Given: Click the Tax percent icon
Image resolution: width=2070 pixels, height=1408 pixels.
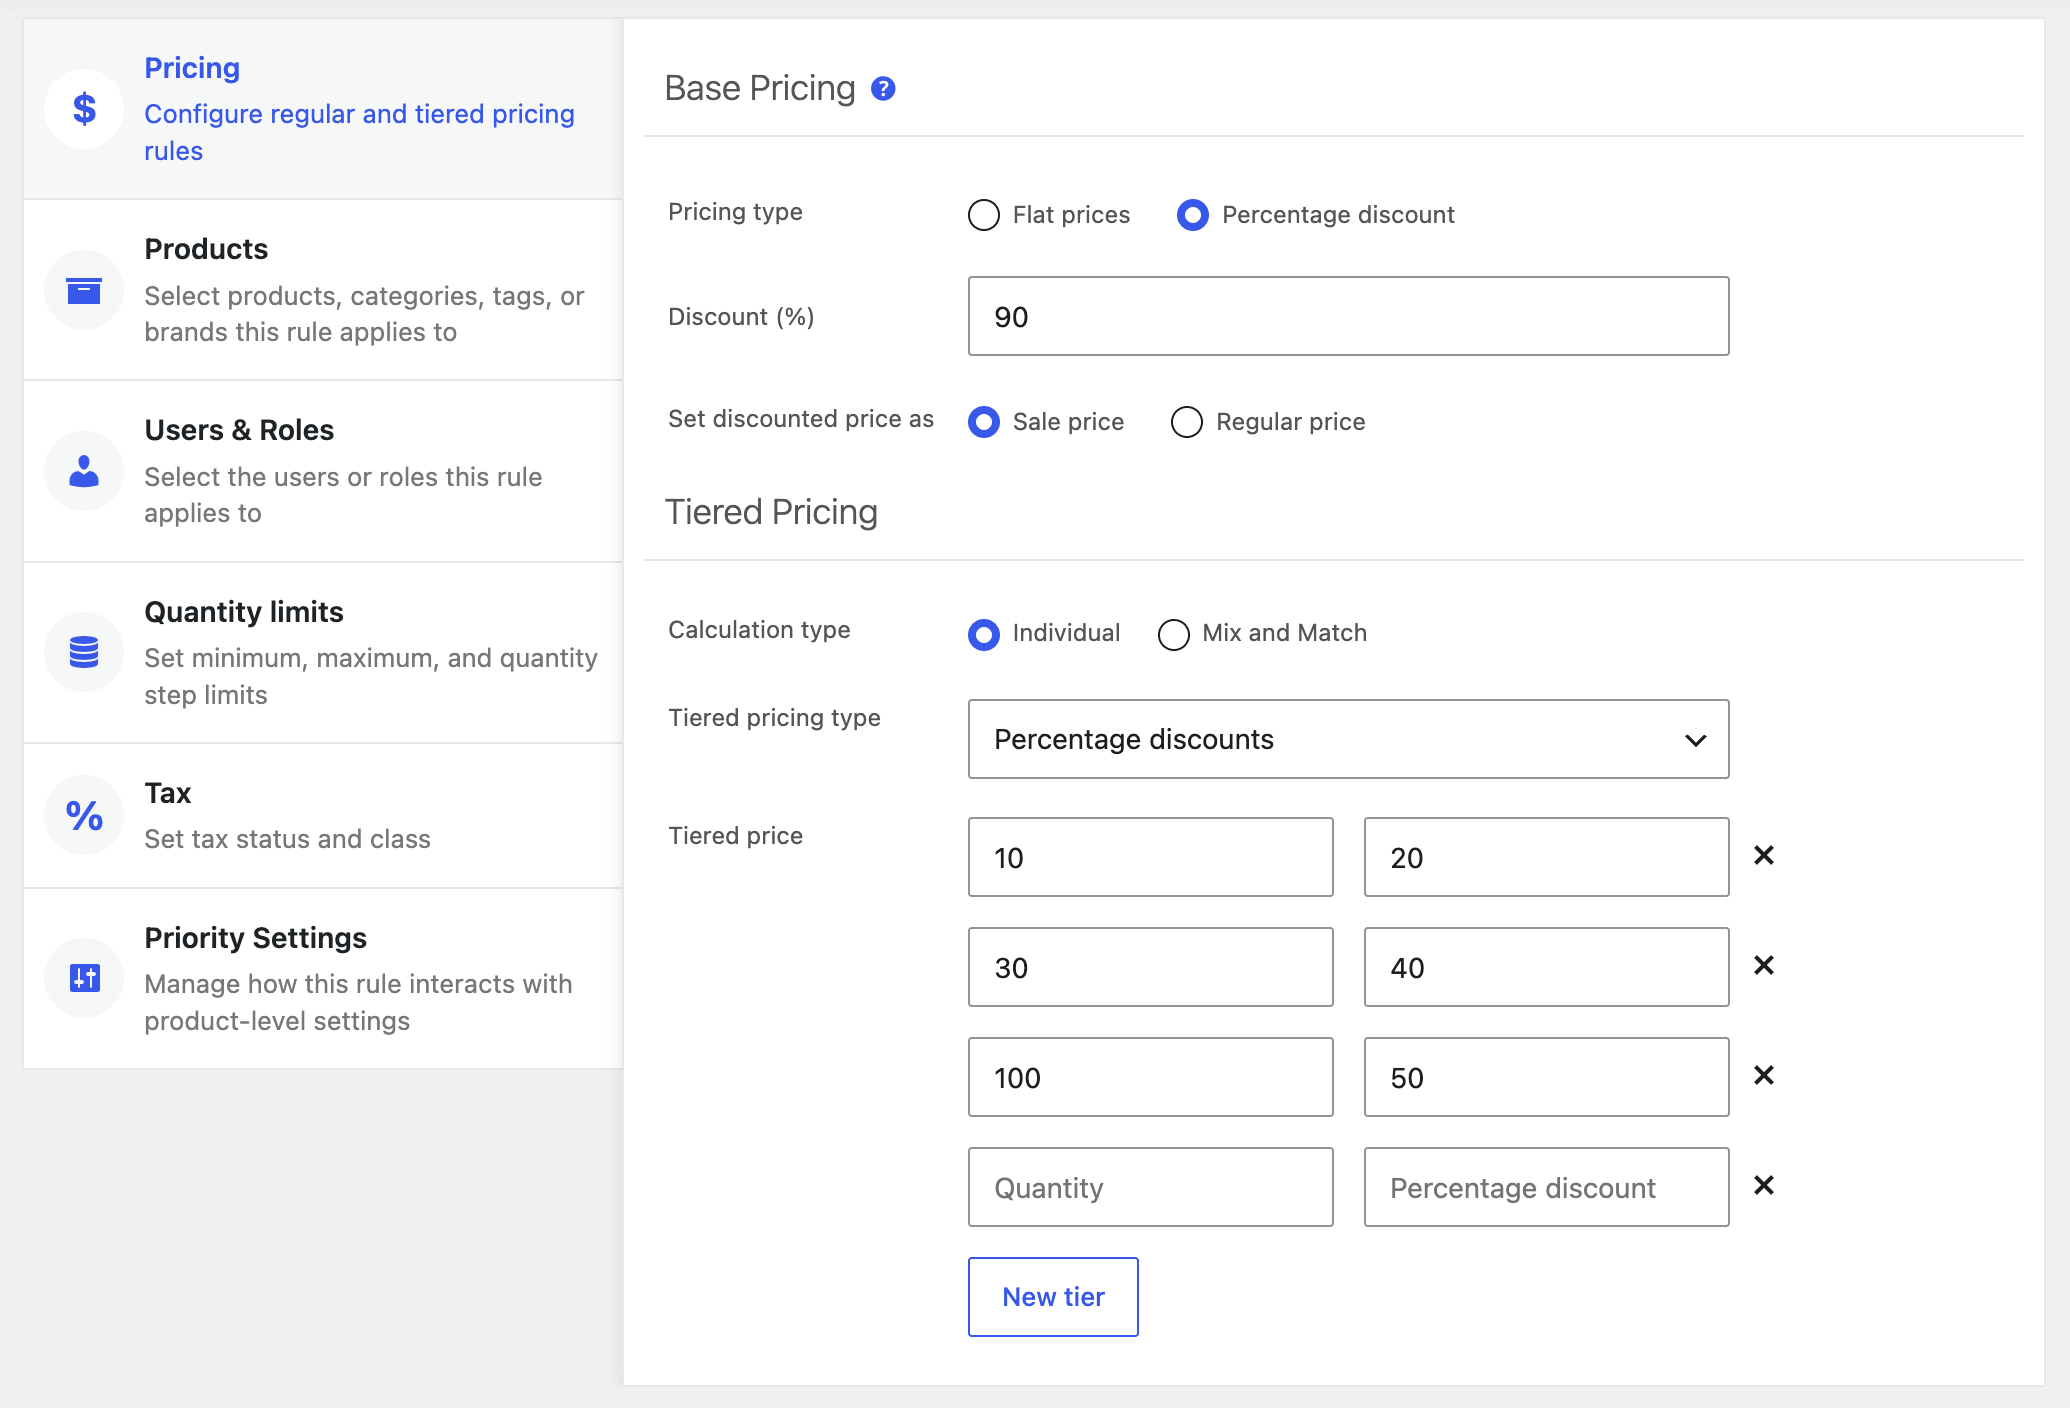Looking at the screenshot, I should point(84,815).
